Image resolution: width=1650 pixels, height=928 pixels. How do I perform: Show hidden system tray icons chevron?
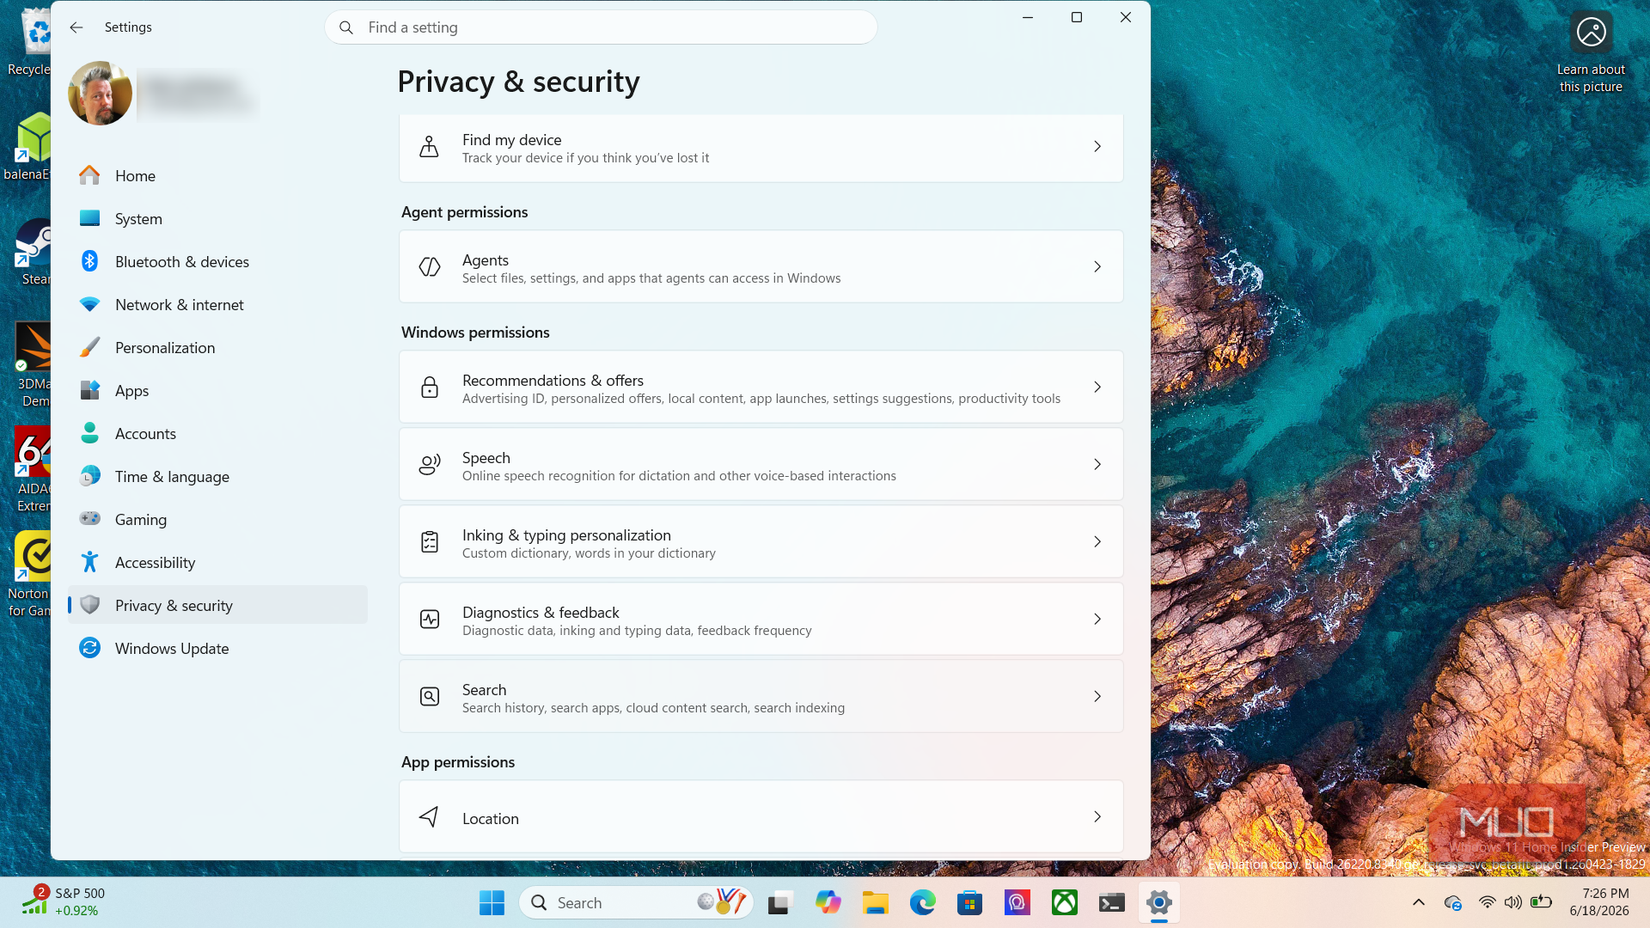pyautogui.click(x=1418, y=902)
